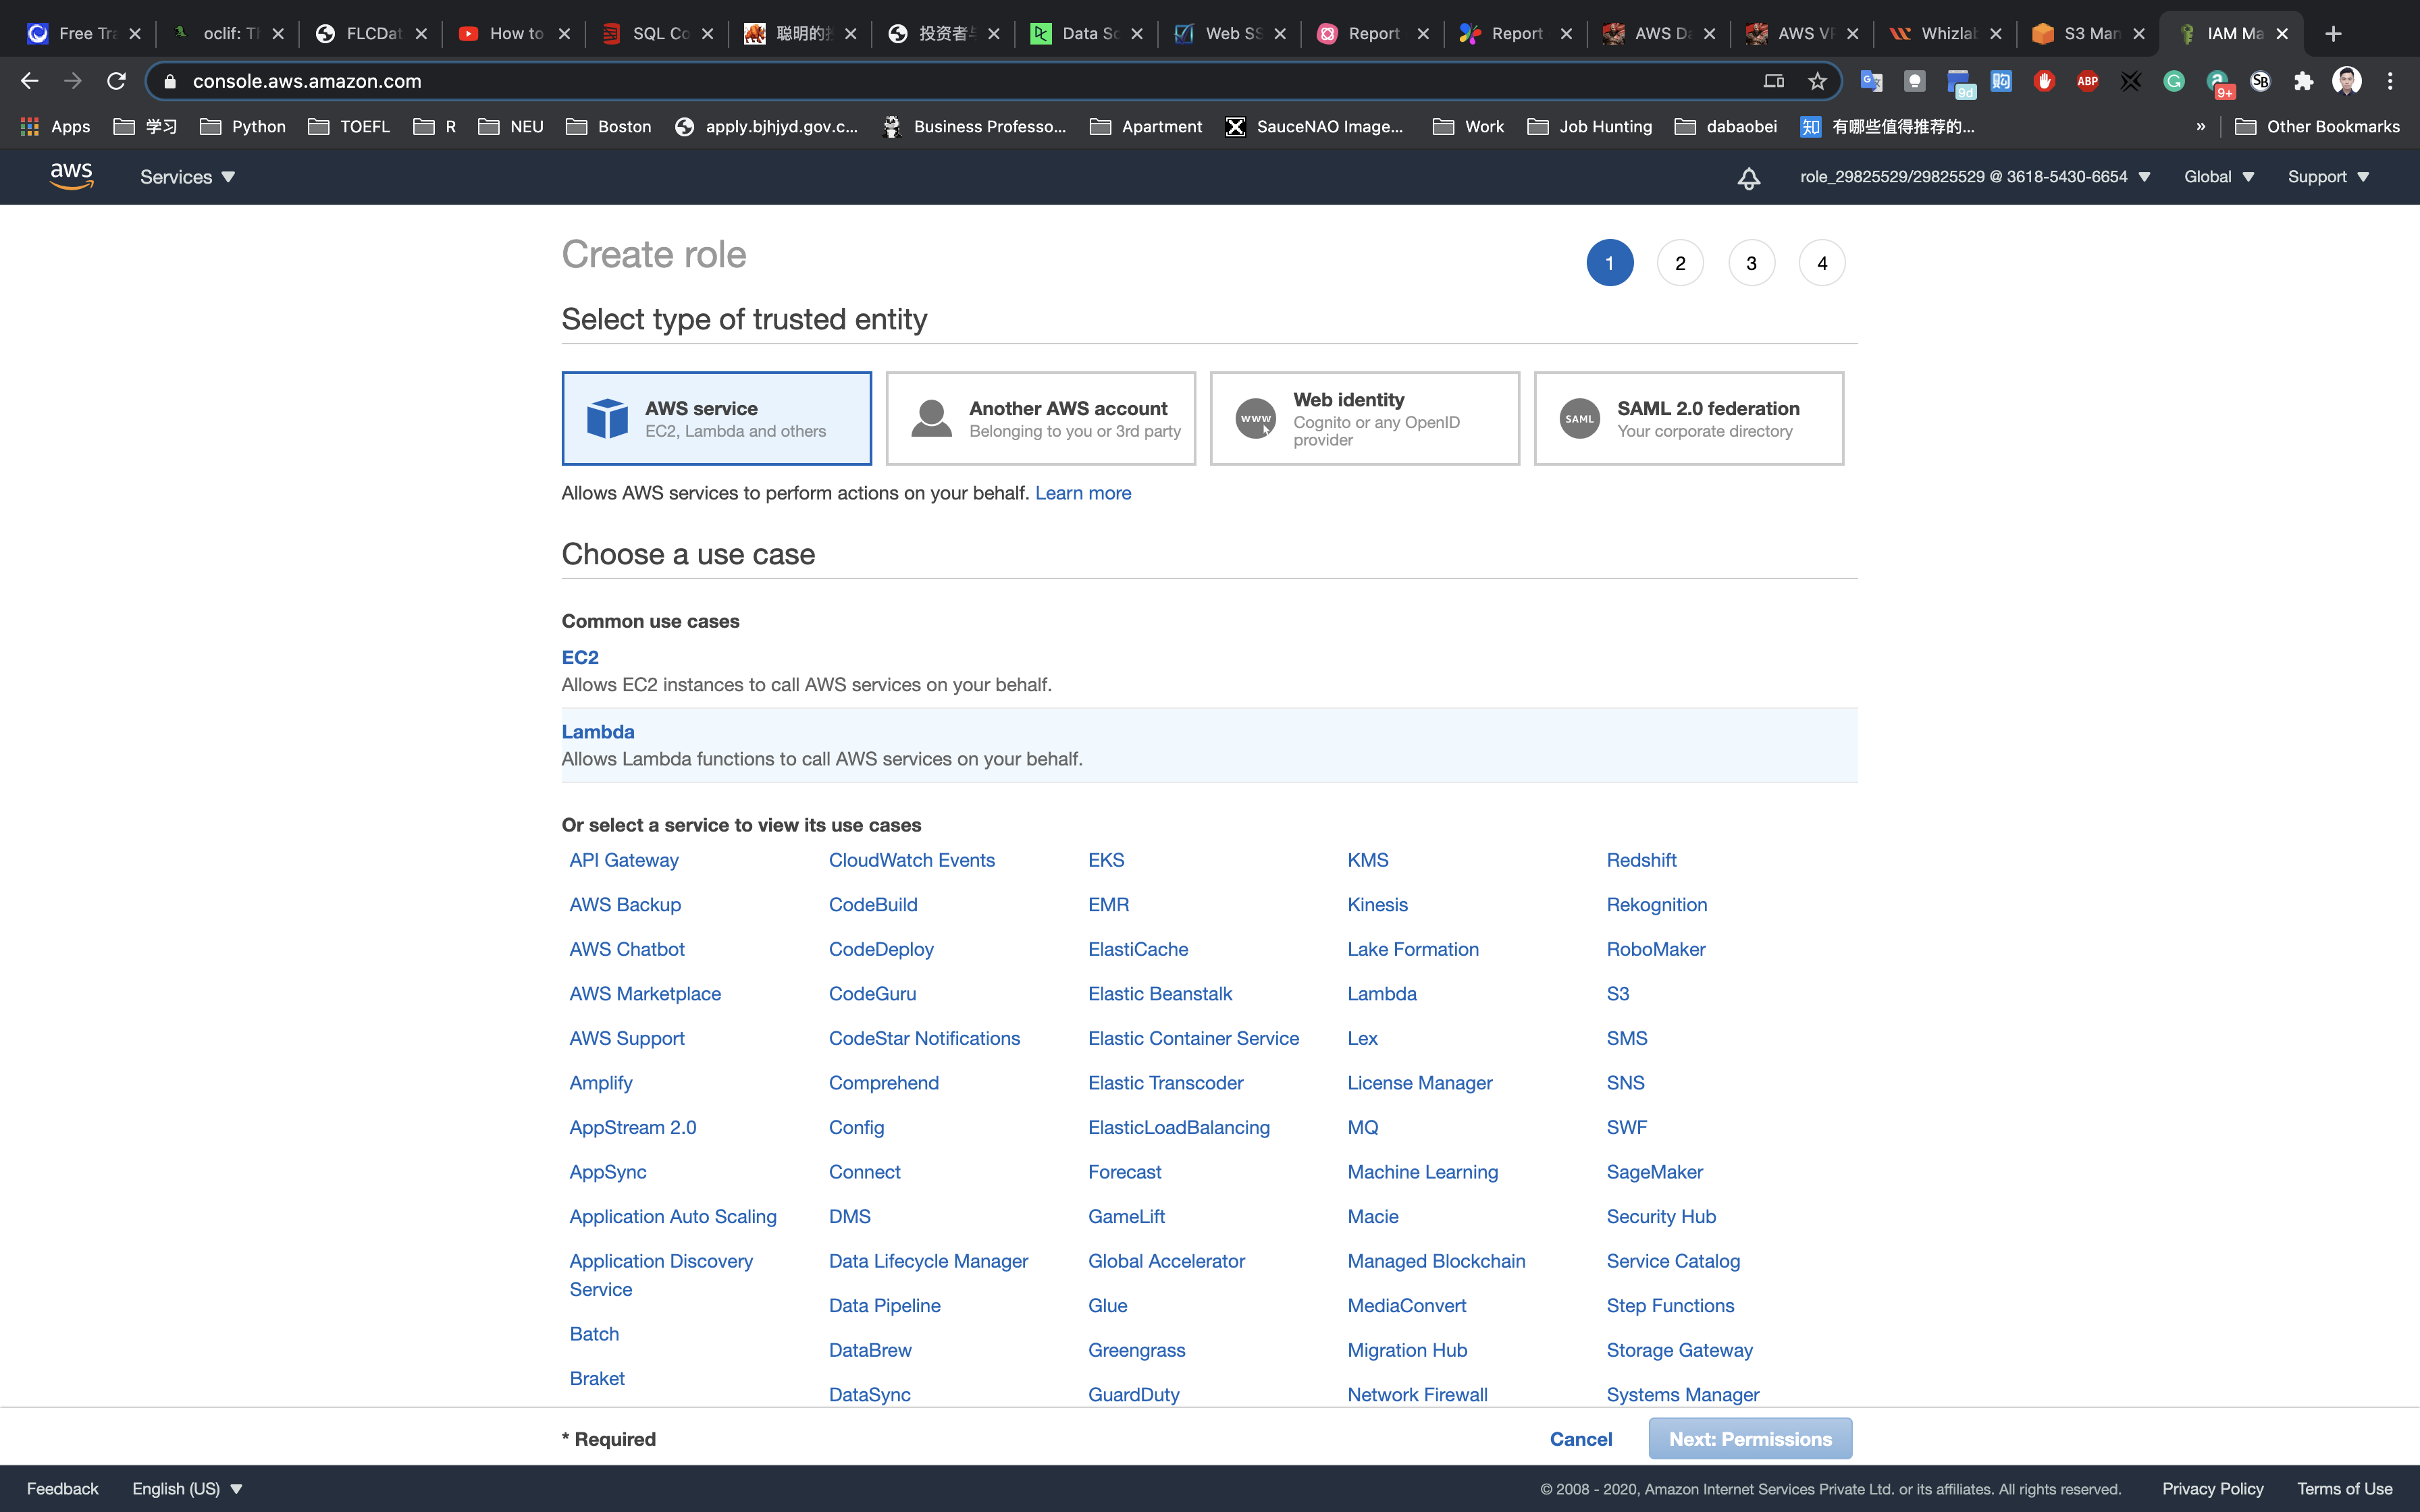Viewport: 2420px width, 1512px height.
Task: Click the AWS logo home icon
Action: (x=71, y=176)
